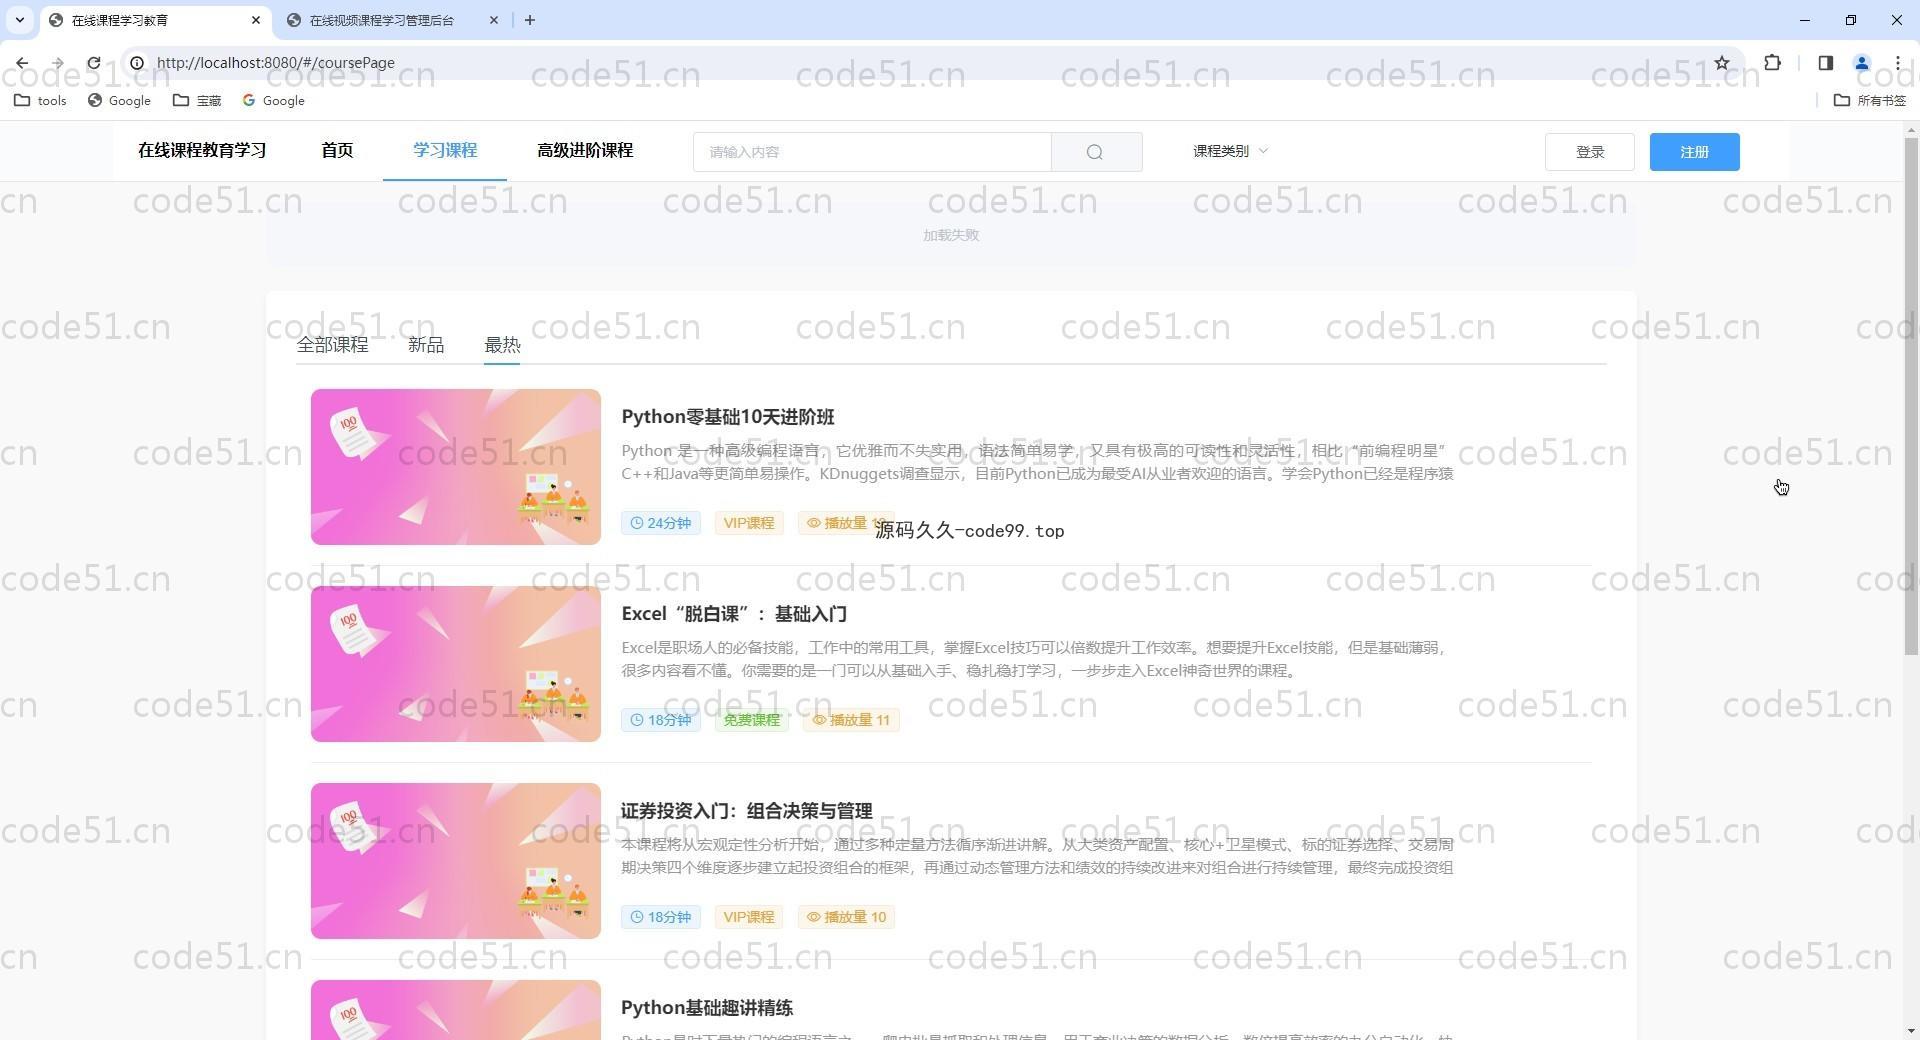Expand the 课程类别 dropdown
Viewport: 1920px width, 1040px height.
(1230, 151)
